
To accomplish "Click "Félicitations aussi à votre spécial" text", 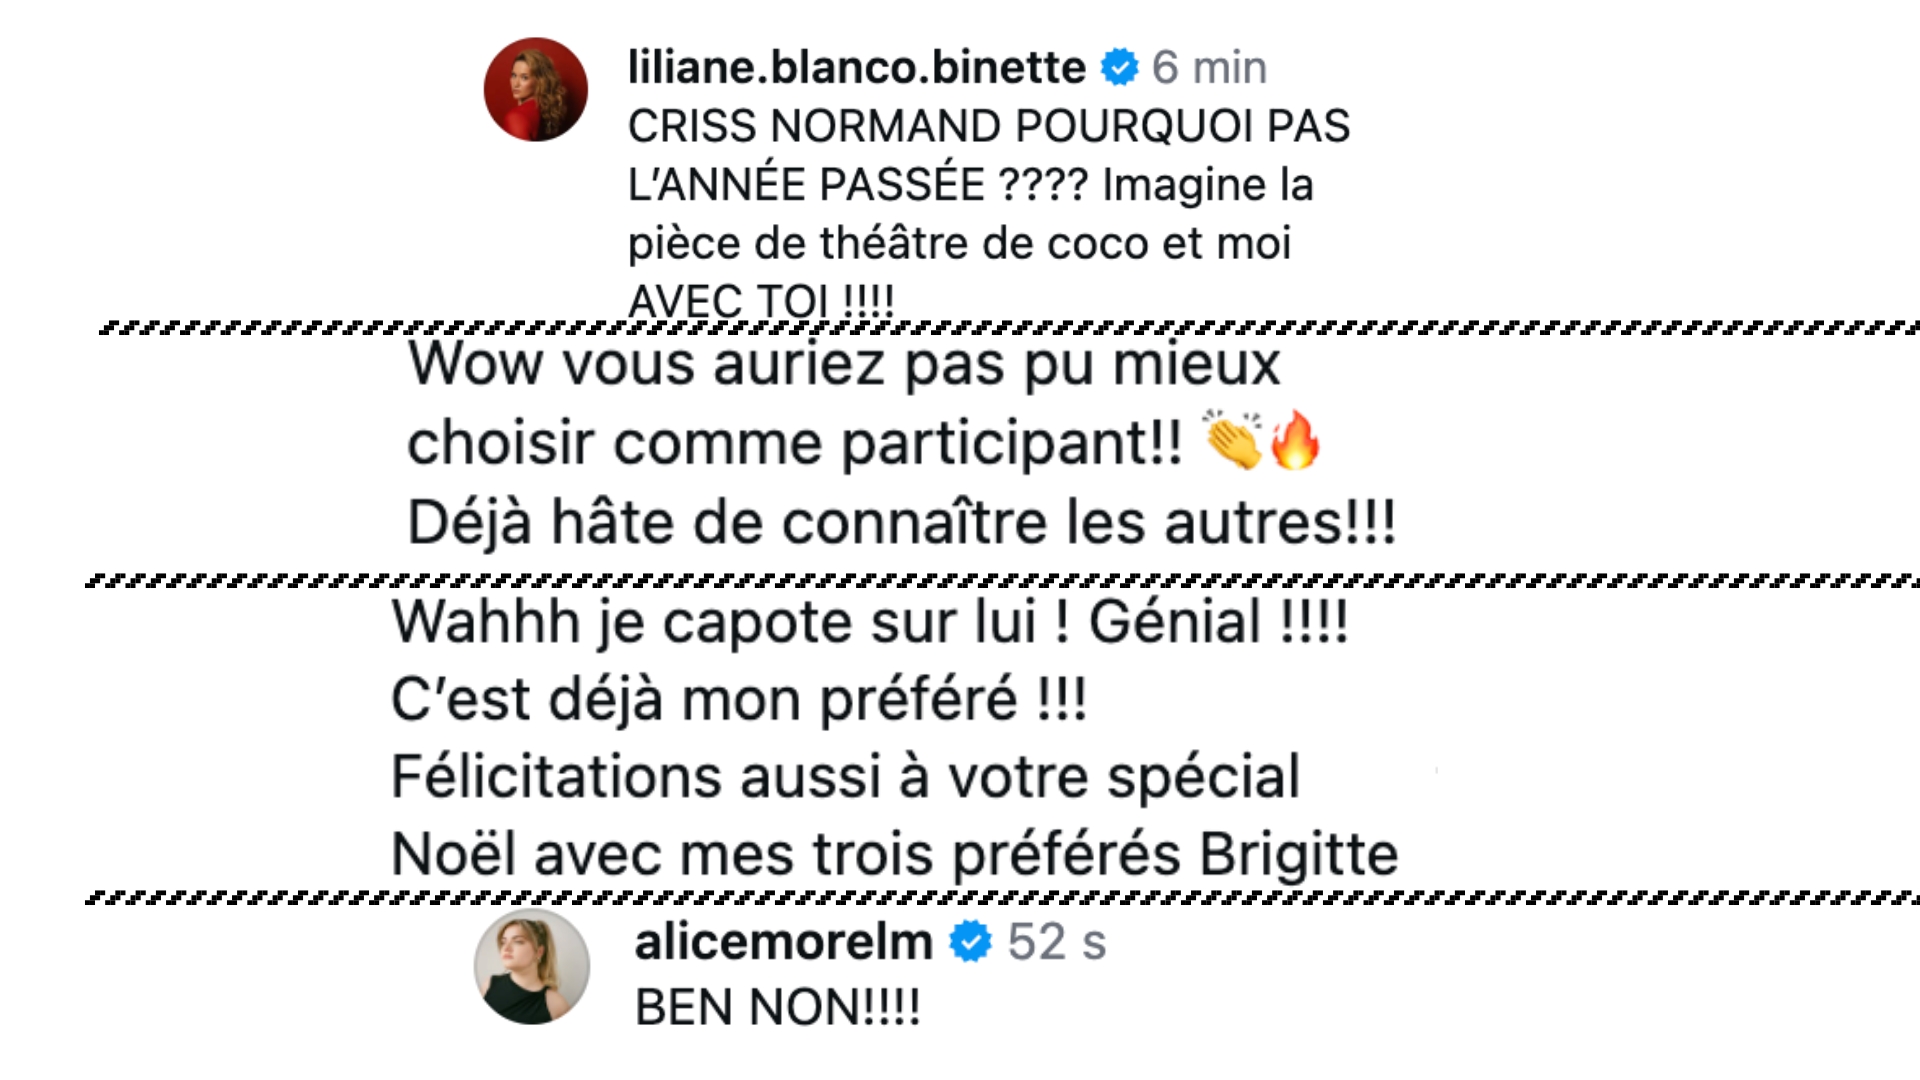I will (x=845, y=777).
